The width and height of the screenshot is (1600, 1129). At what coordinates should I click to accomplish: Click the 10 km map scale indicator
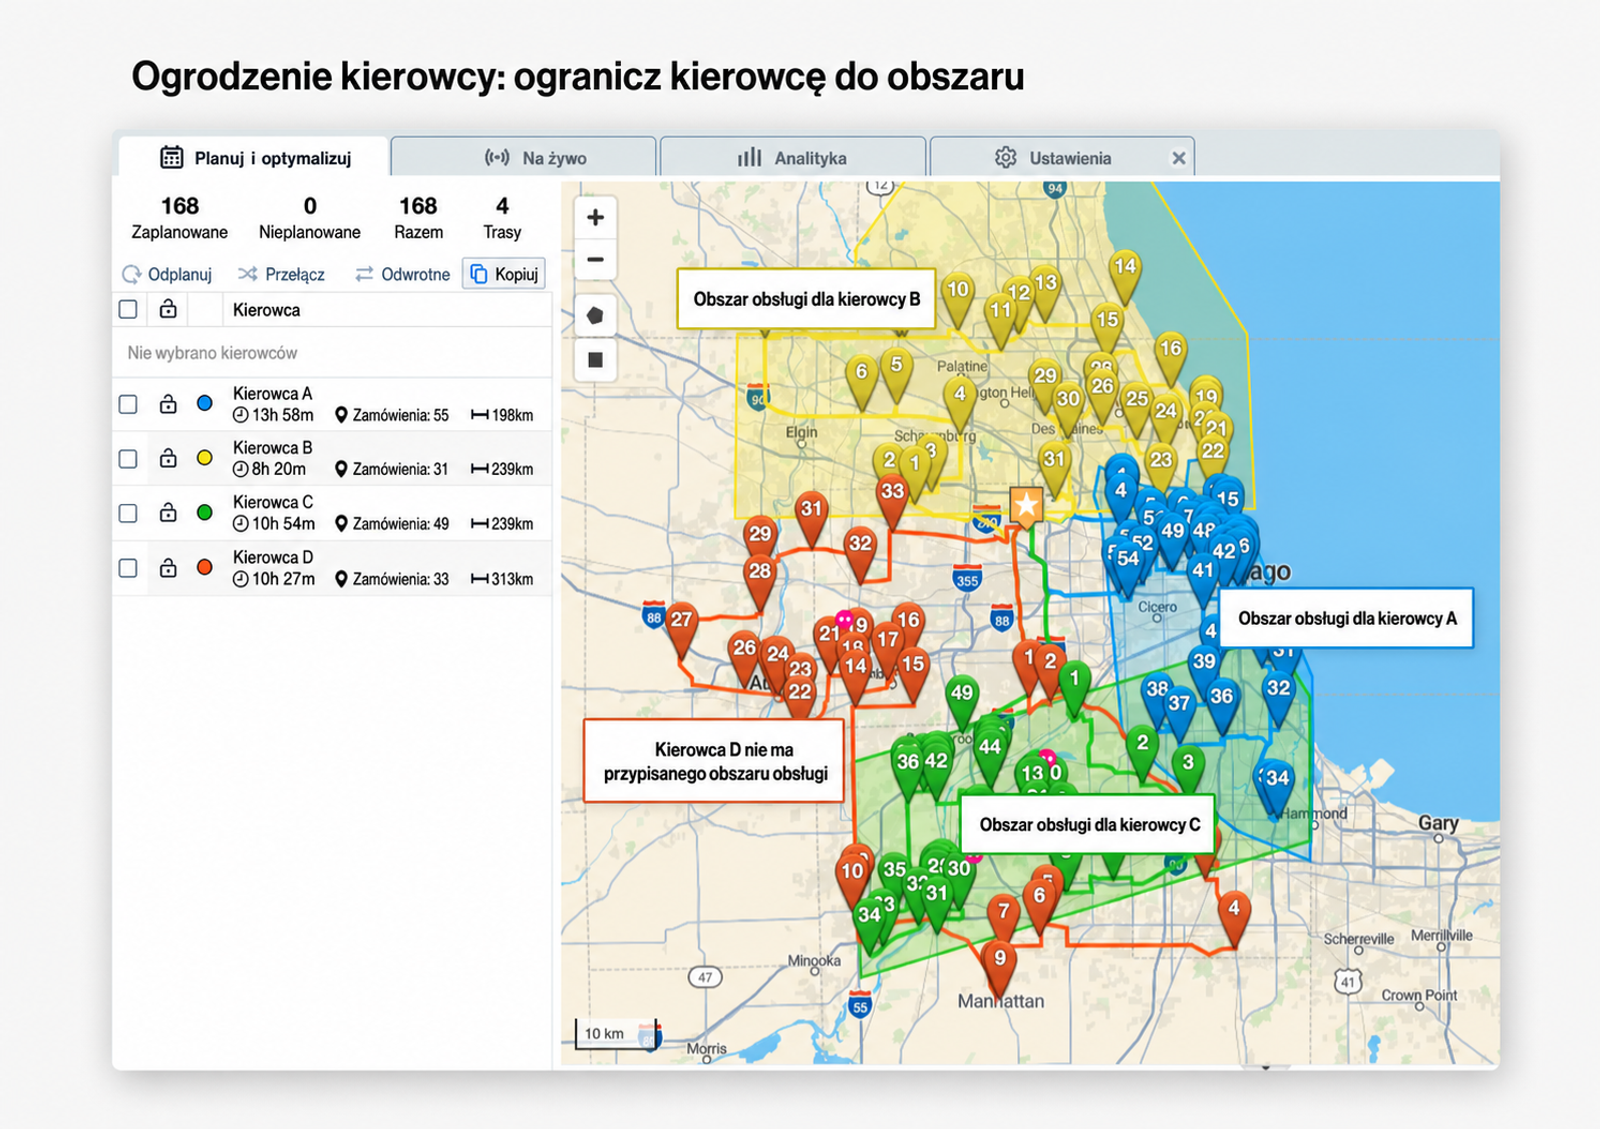(x=616, y=1034)
